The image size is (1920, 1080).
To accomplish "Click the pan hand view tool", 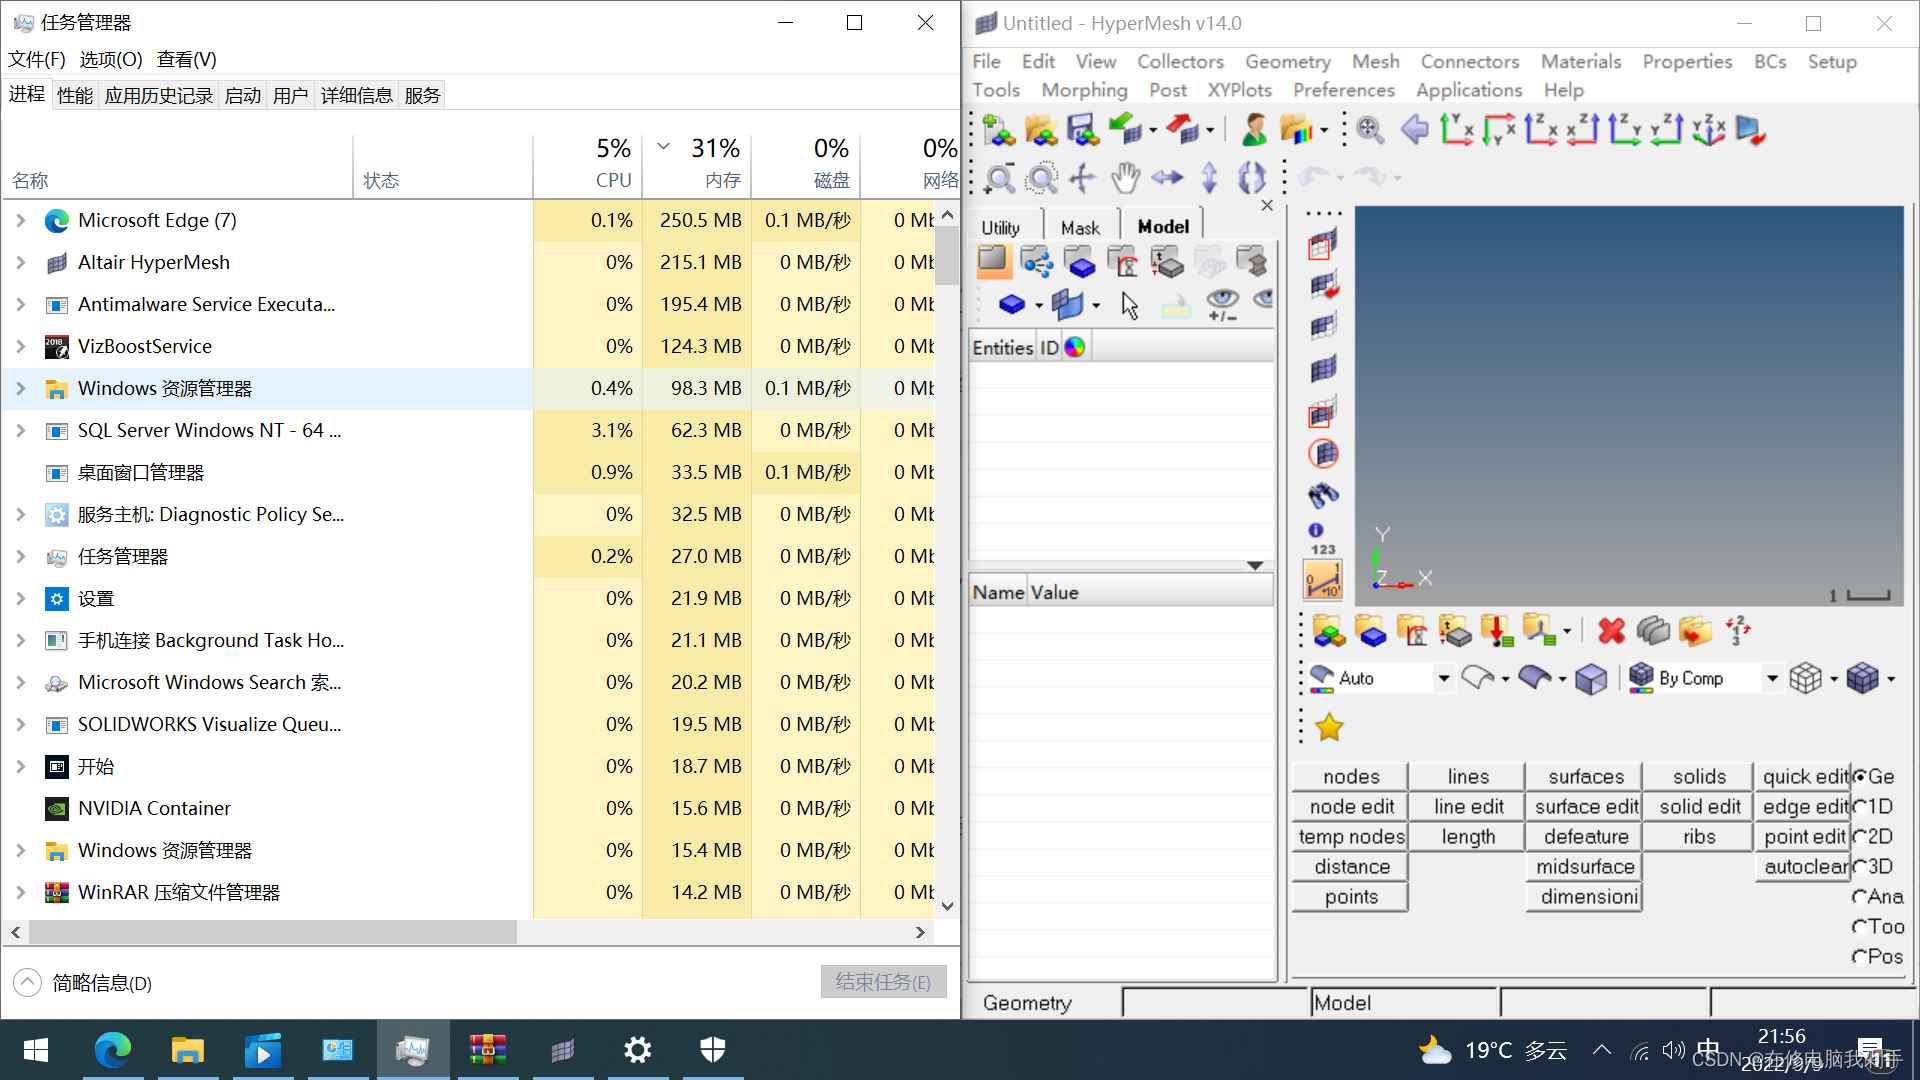I will (1125, 178).
